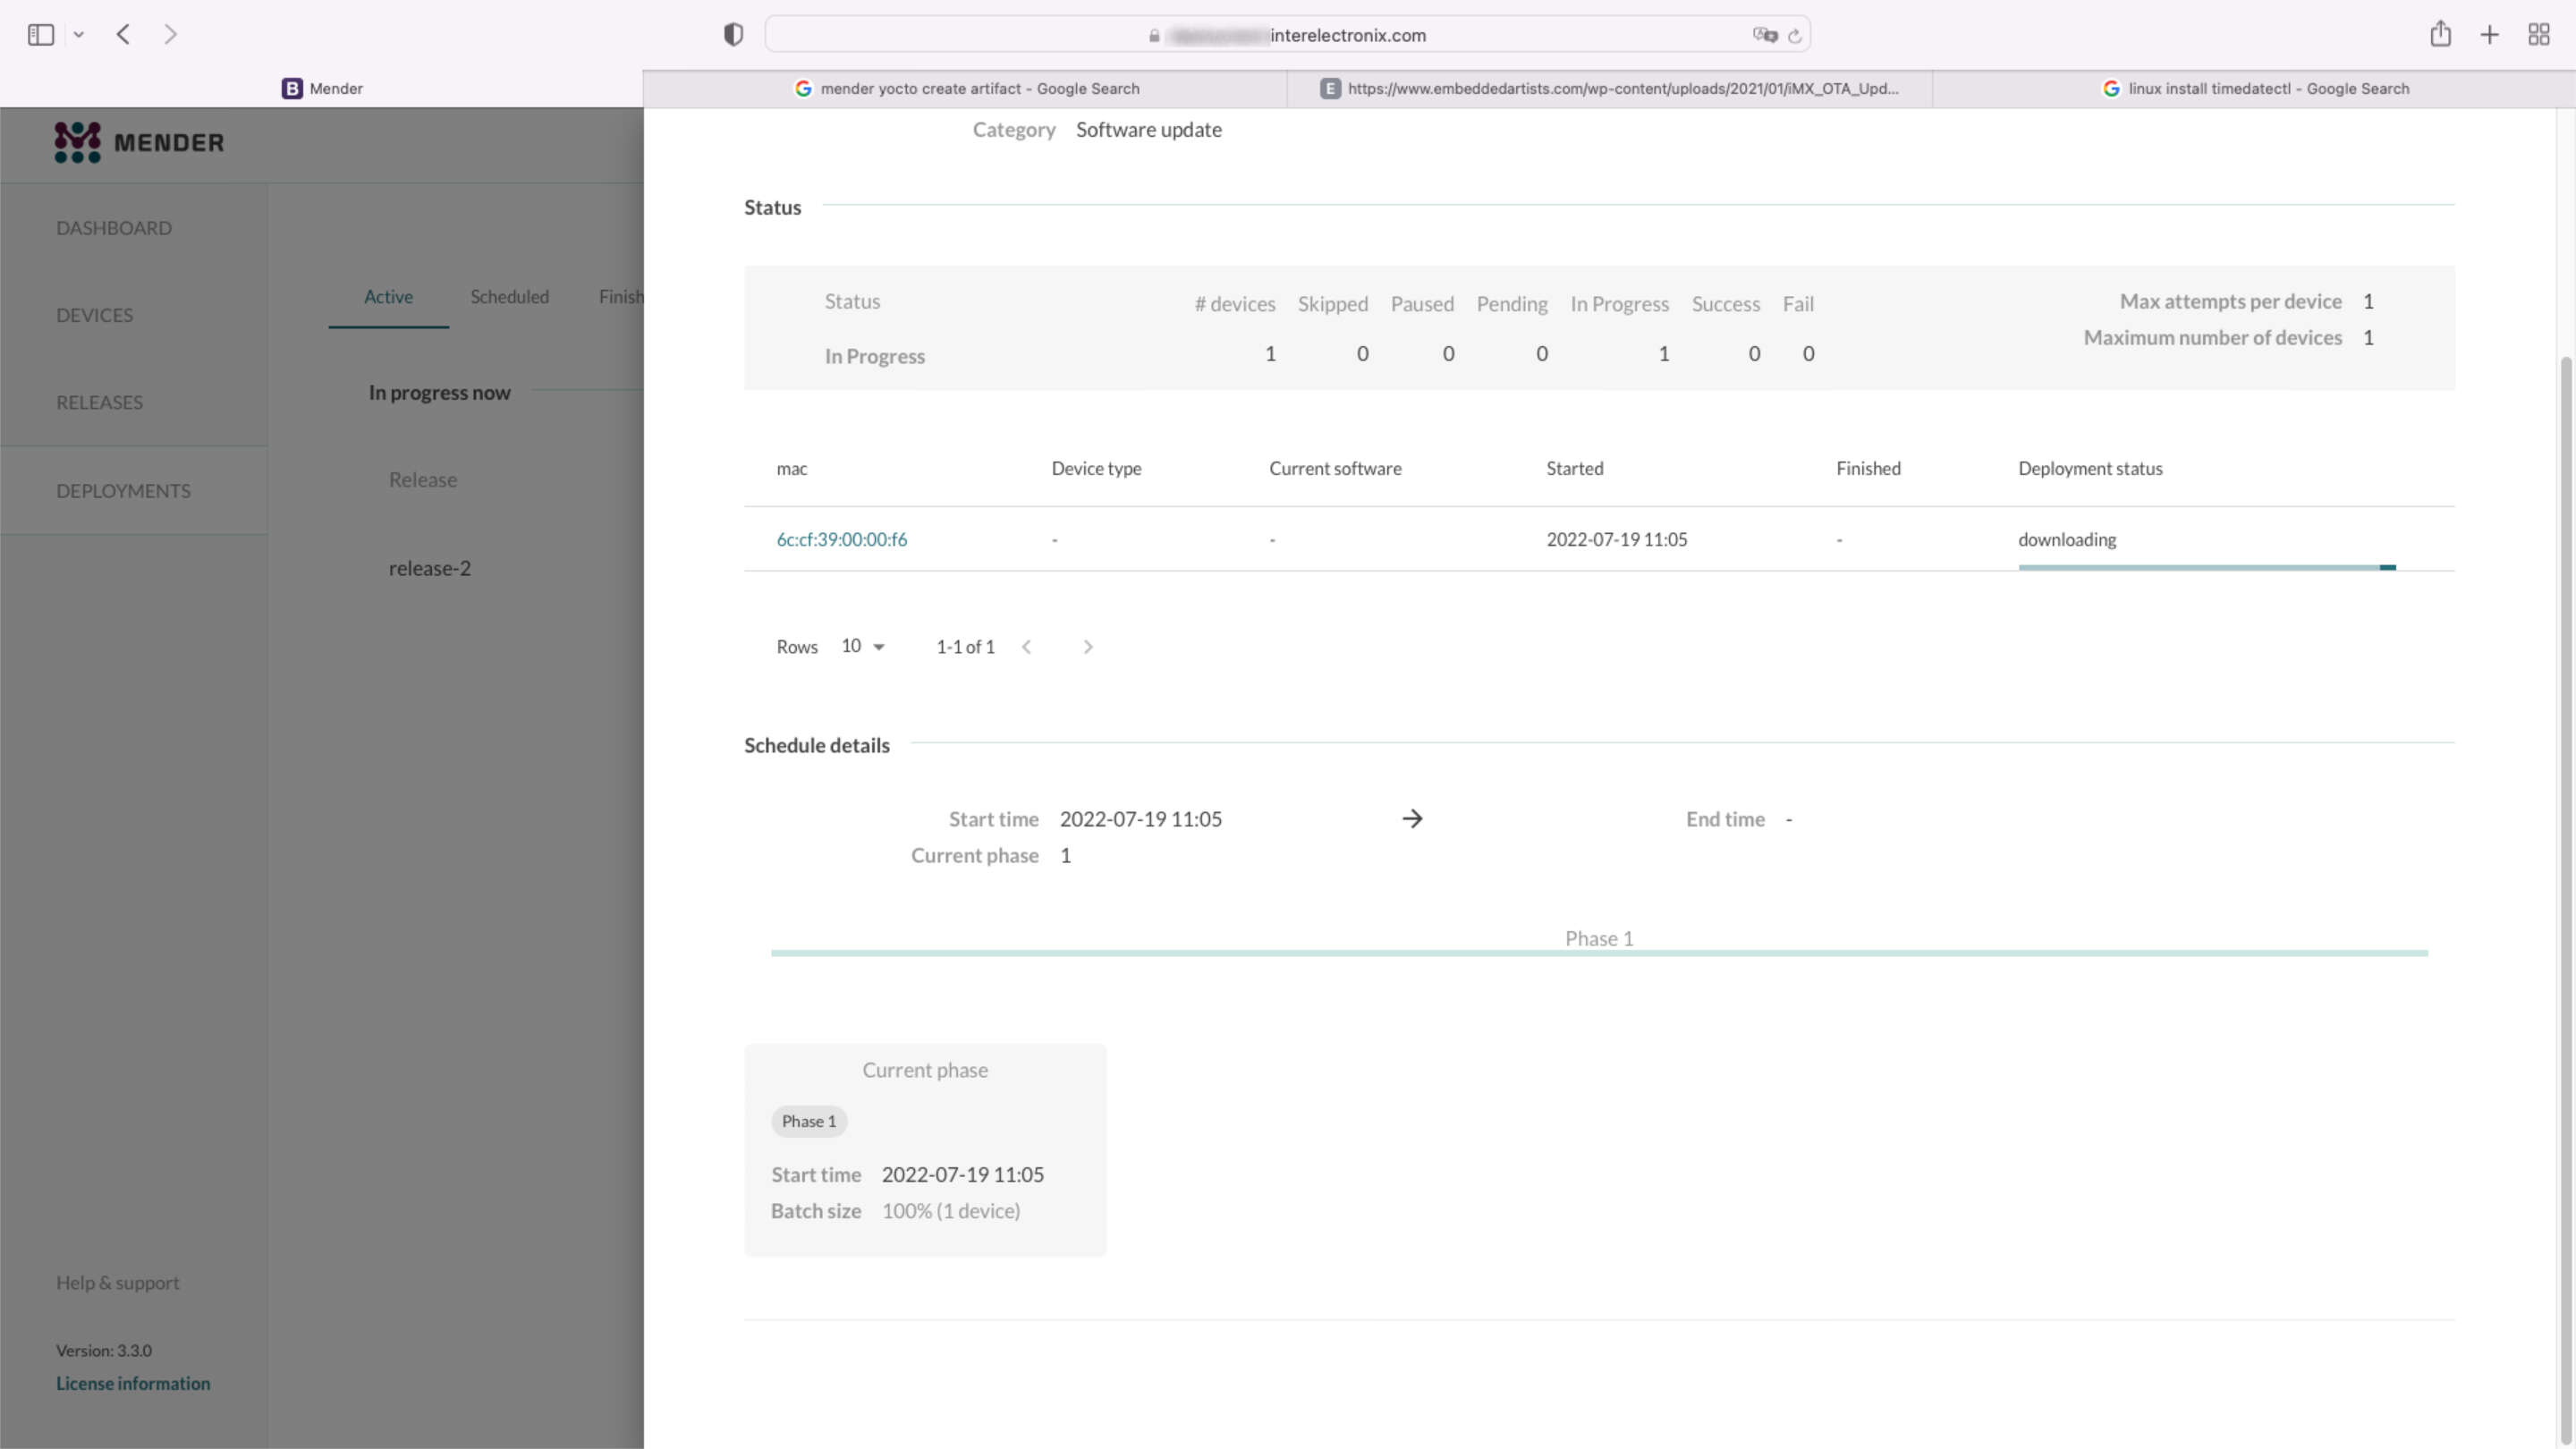The height and width of the screenshot is (1449, 2576).
Task: Click the browser privacy shield icon
Action: [733, 34]
